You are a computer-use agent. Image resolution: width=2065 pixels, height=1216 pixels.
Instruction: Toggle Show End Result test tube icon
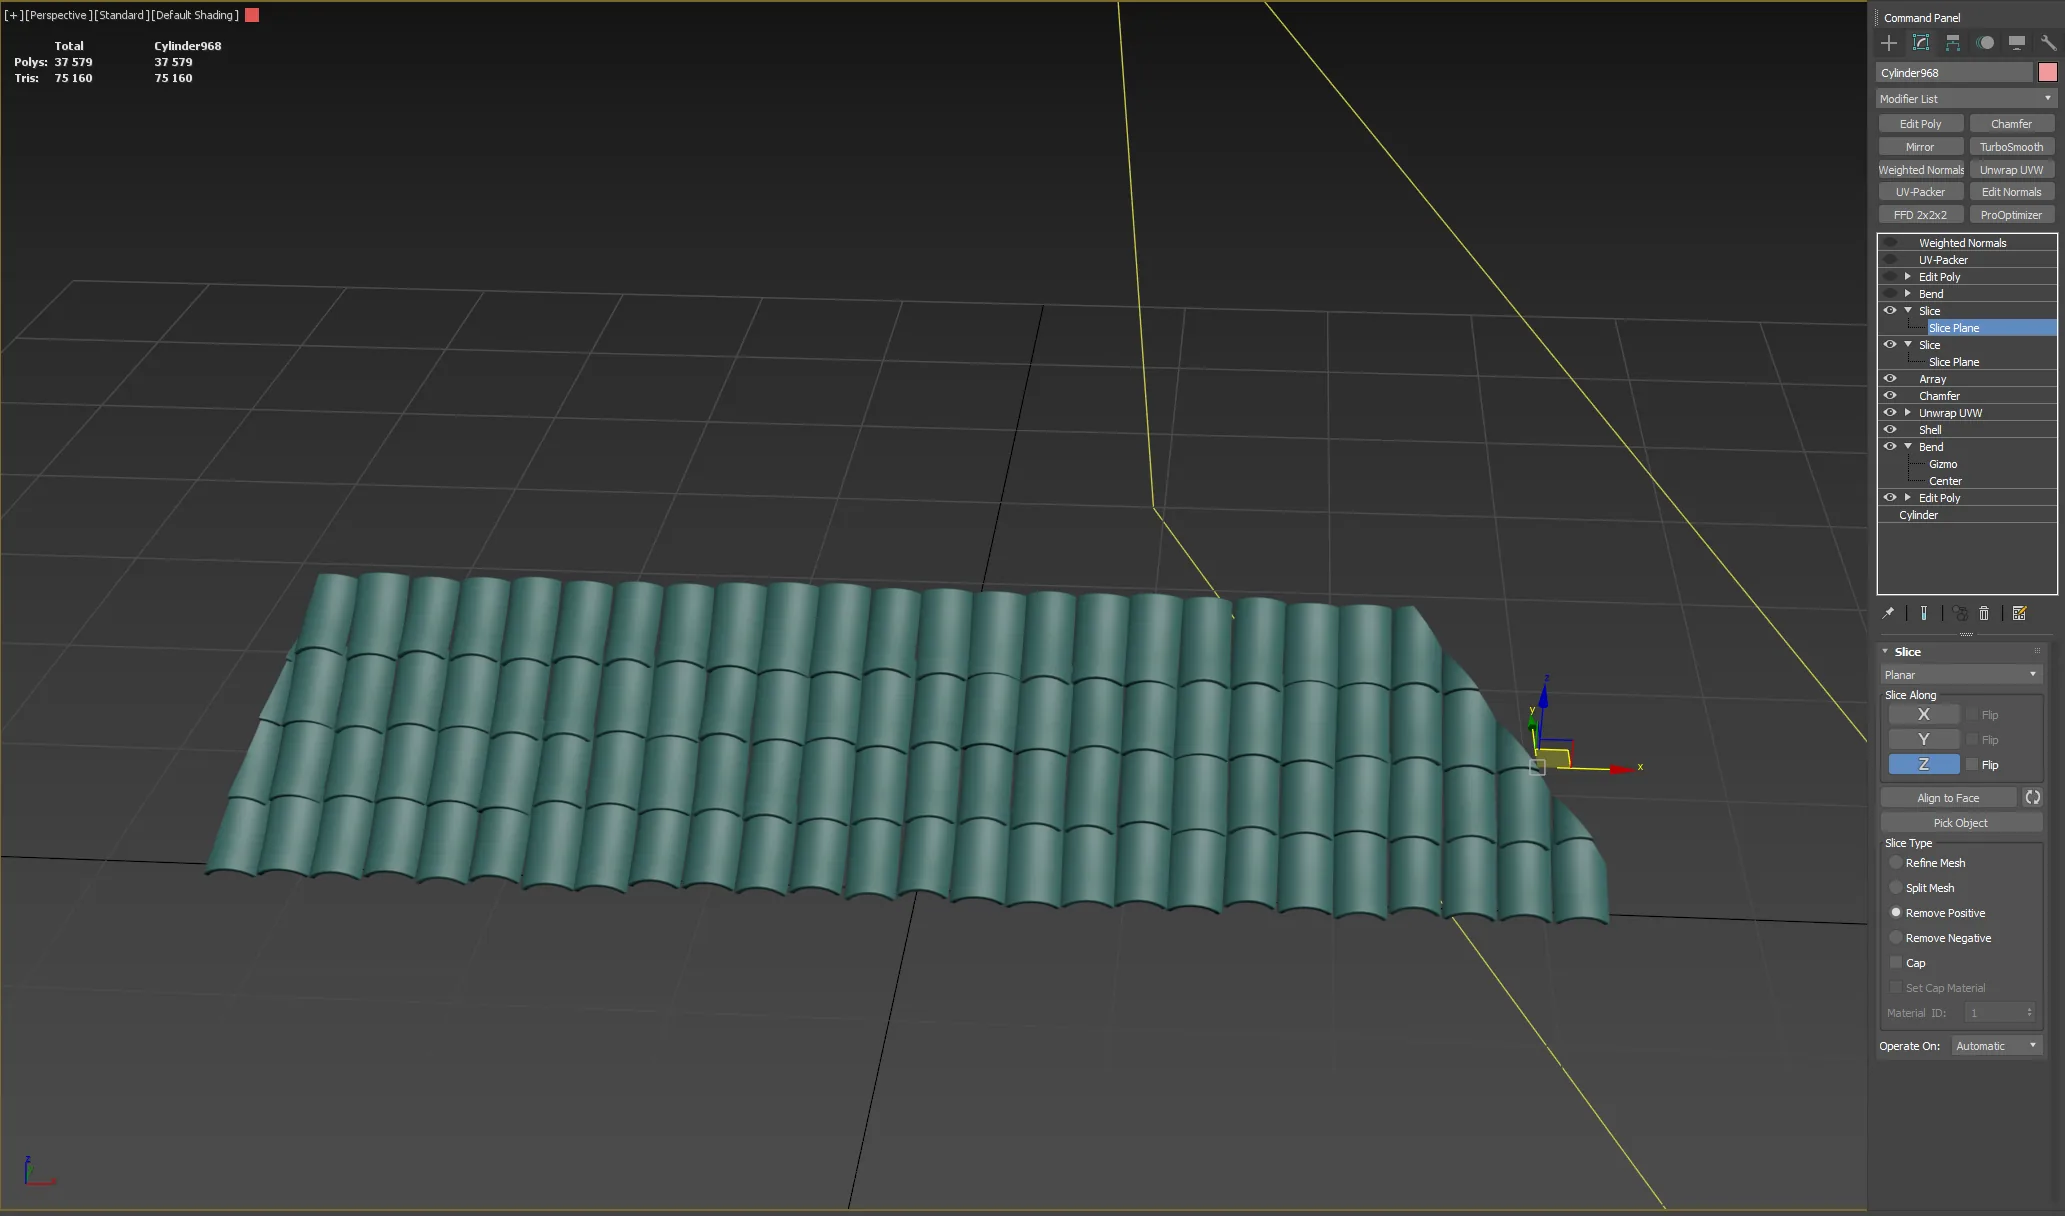[x=1923, y=613]
